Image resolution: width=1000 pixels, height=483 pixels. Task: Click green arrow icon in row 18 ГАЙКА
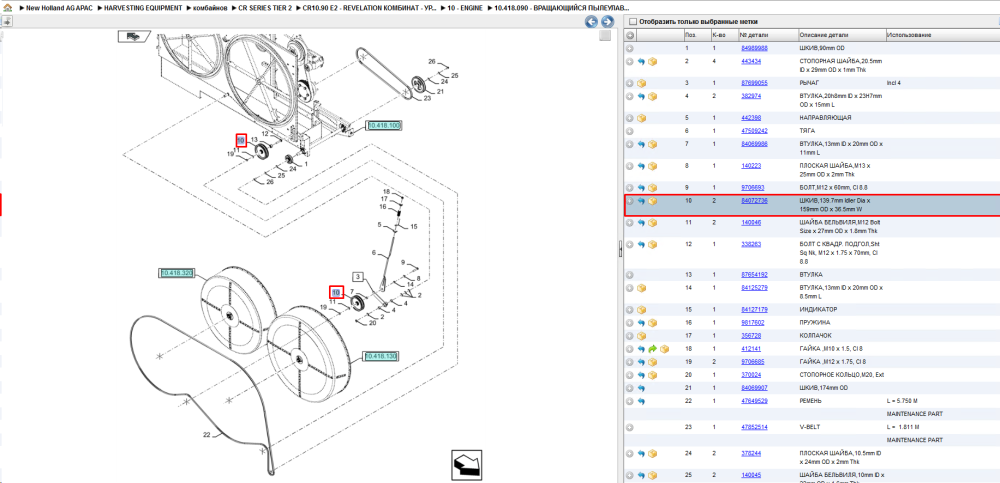(652, 349)
